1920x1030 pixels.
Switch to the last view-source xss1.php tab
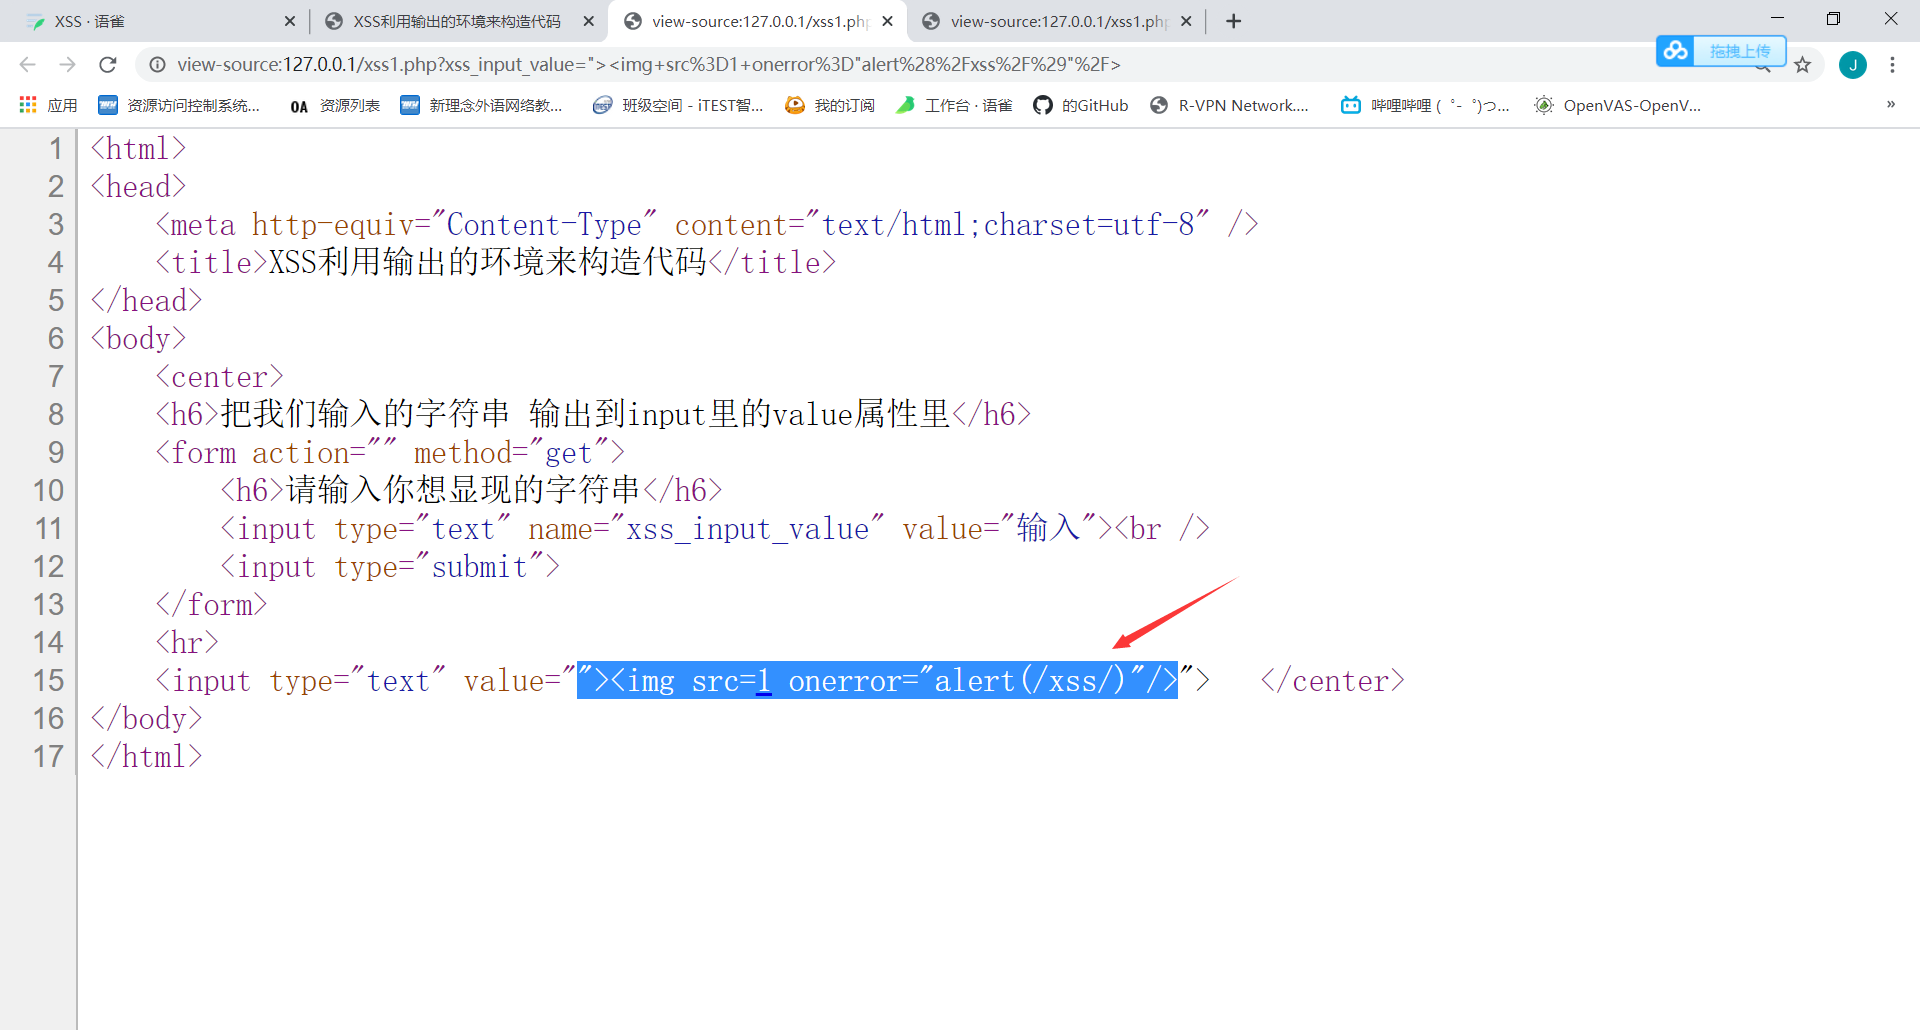click(x=1057, y=21)
